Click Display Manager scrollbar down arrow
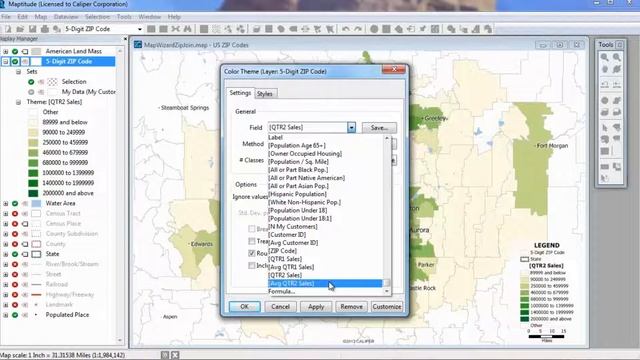 [x=120, y=340]
